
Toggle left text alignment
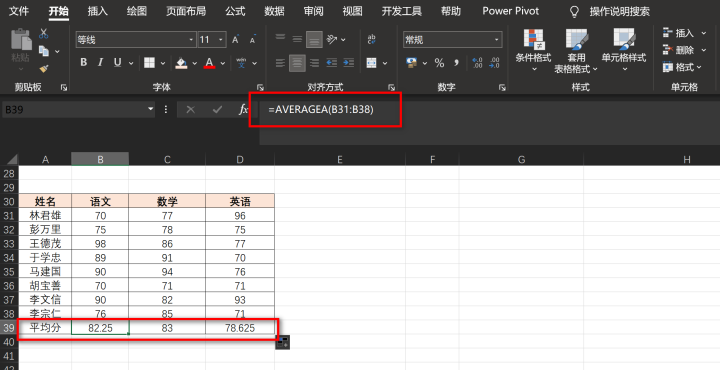280,62
